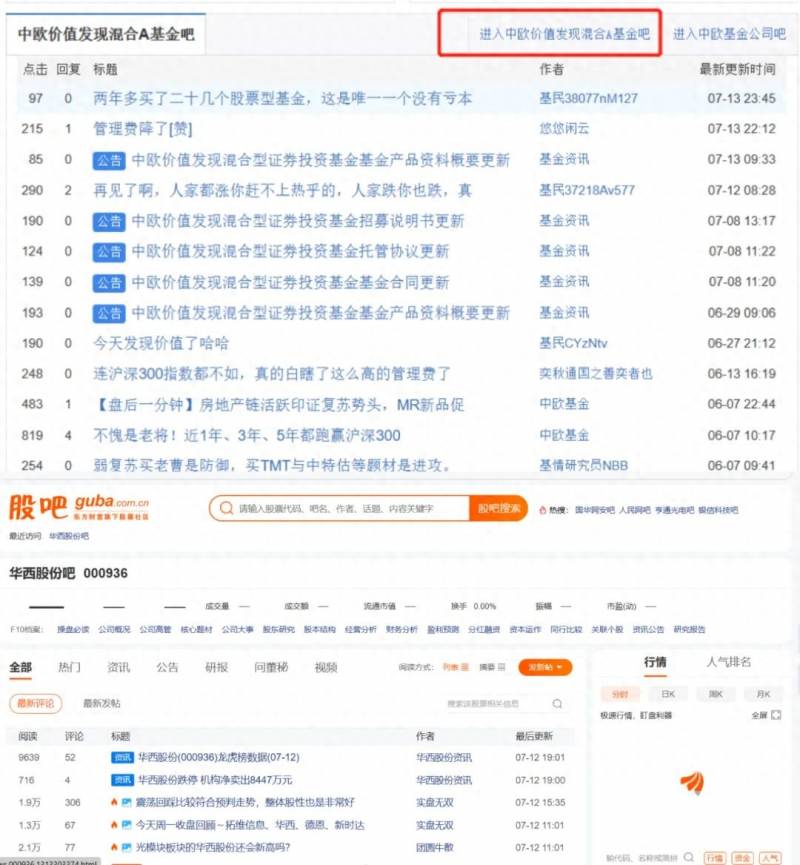This screenshot has height=865, width=800.
Task: Select the 月K chart period
Action: pos(763,694)
